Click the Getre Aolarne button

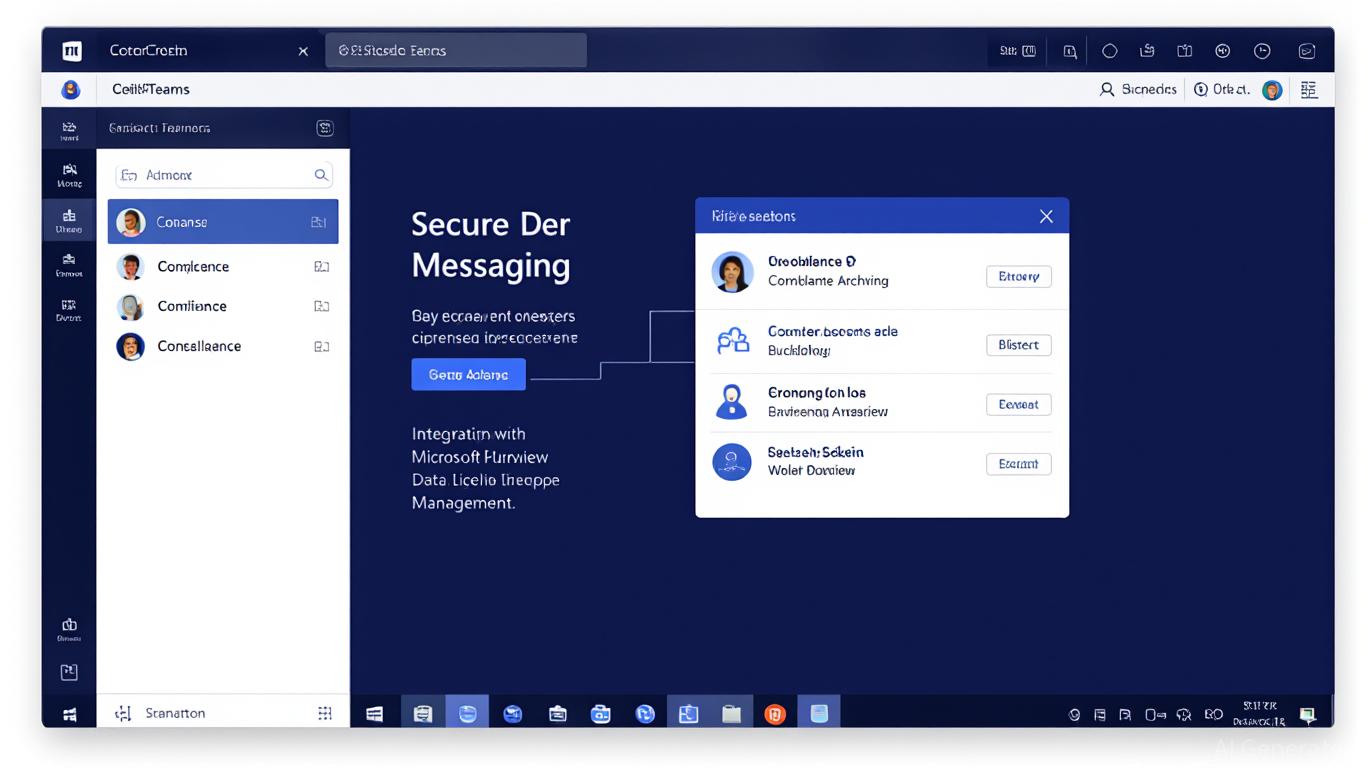pyautogui.click(x=468, y=375)
